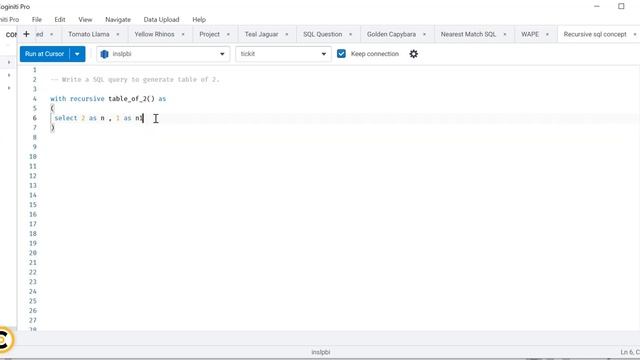Click inslpbi in the status bar
The height and width of the screenshot is (360, 640).
[x=321, y=352]
